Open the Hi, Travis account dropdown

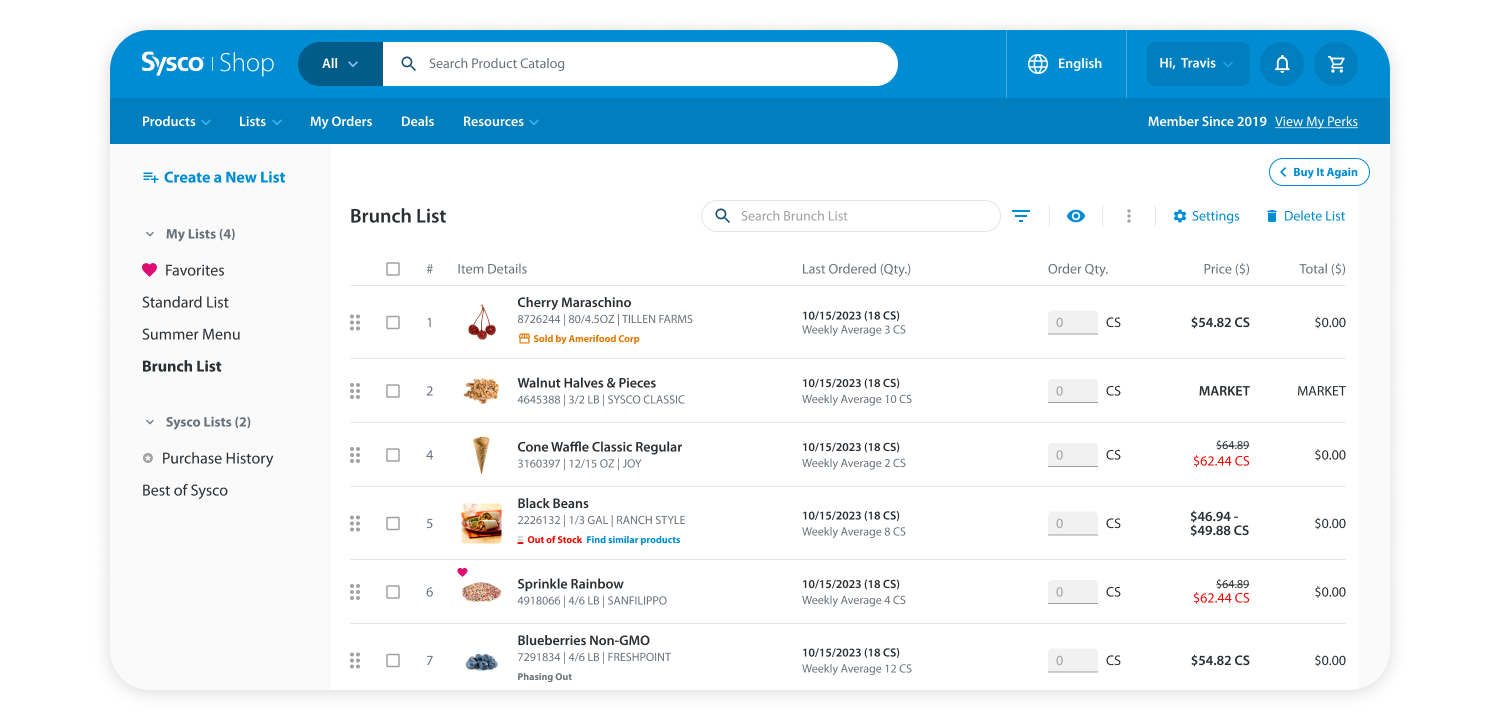click(1198, 64)
